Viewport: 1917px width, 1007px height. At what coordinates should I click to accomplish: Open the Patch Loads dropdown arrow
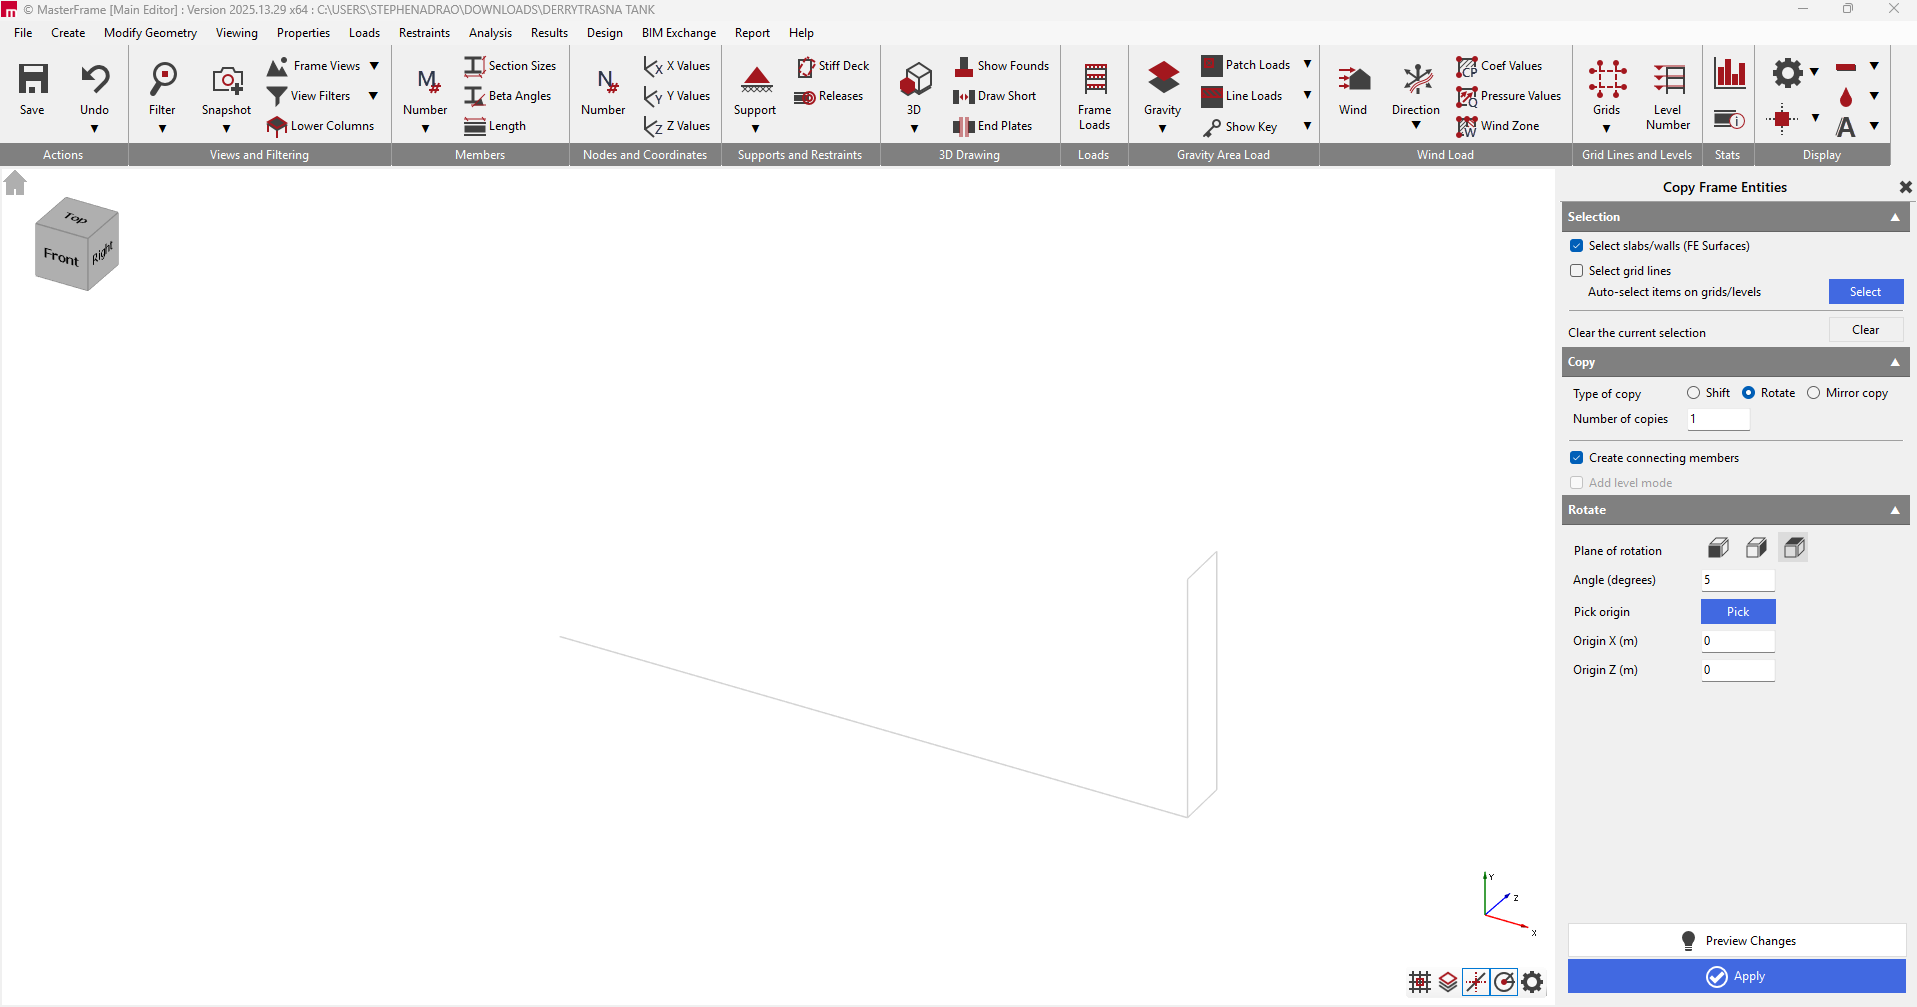pyautogui.click(x=1307, y=65)
